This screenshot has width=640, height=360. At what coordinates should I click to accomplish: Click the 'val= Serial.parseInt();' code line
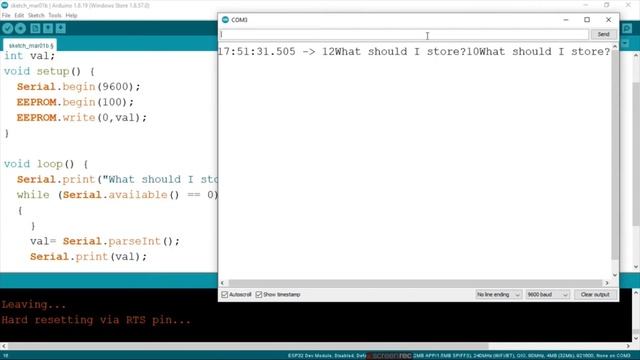(104, 241)
